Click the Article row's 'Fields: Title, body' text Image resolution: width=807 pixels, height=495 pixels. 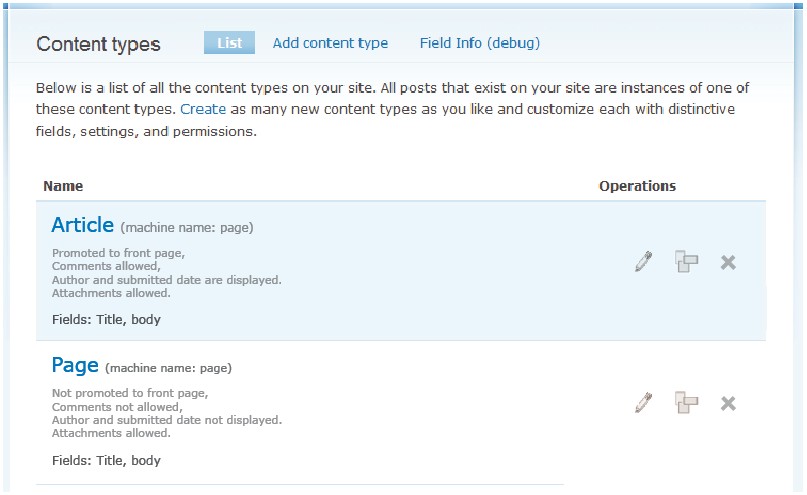tap(106, 320)
